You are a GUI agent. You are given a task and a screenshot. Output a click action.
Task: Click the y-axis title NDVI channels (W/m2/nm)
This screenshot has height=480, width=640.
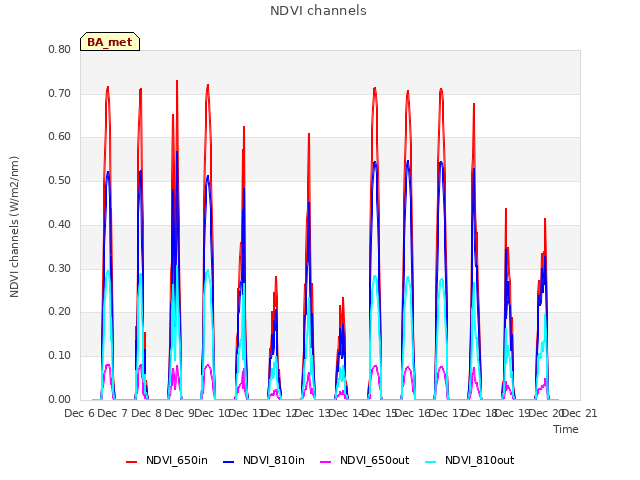click(x=14, y=227)
